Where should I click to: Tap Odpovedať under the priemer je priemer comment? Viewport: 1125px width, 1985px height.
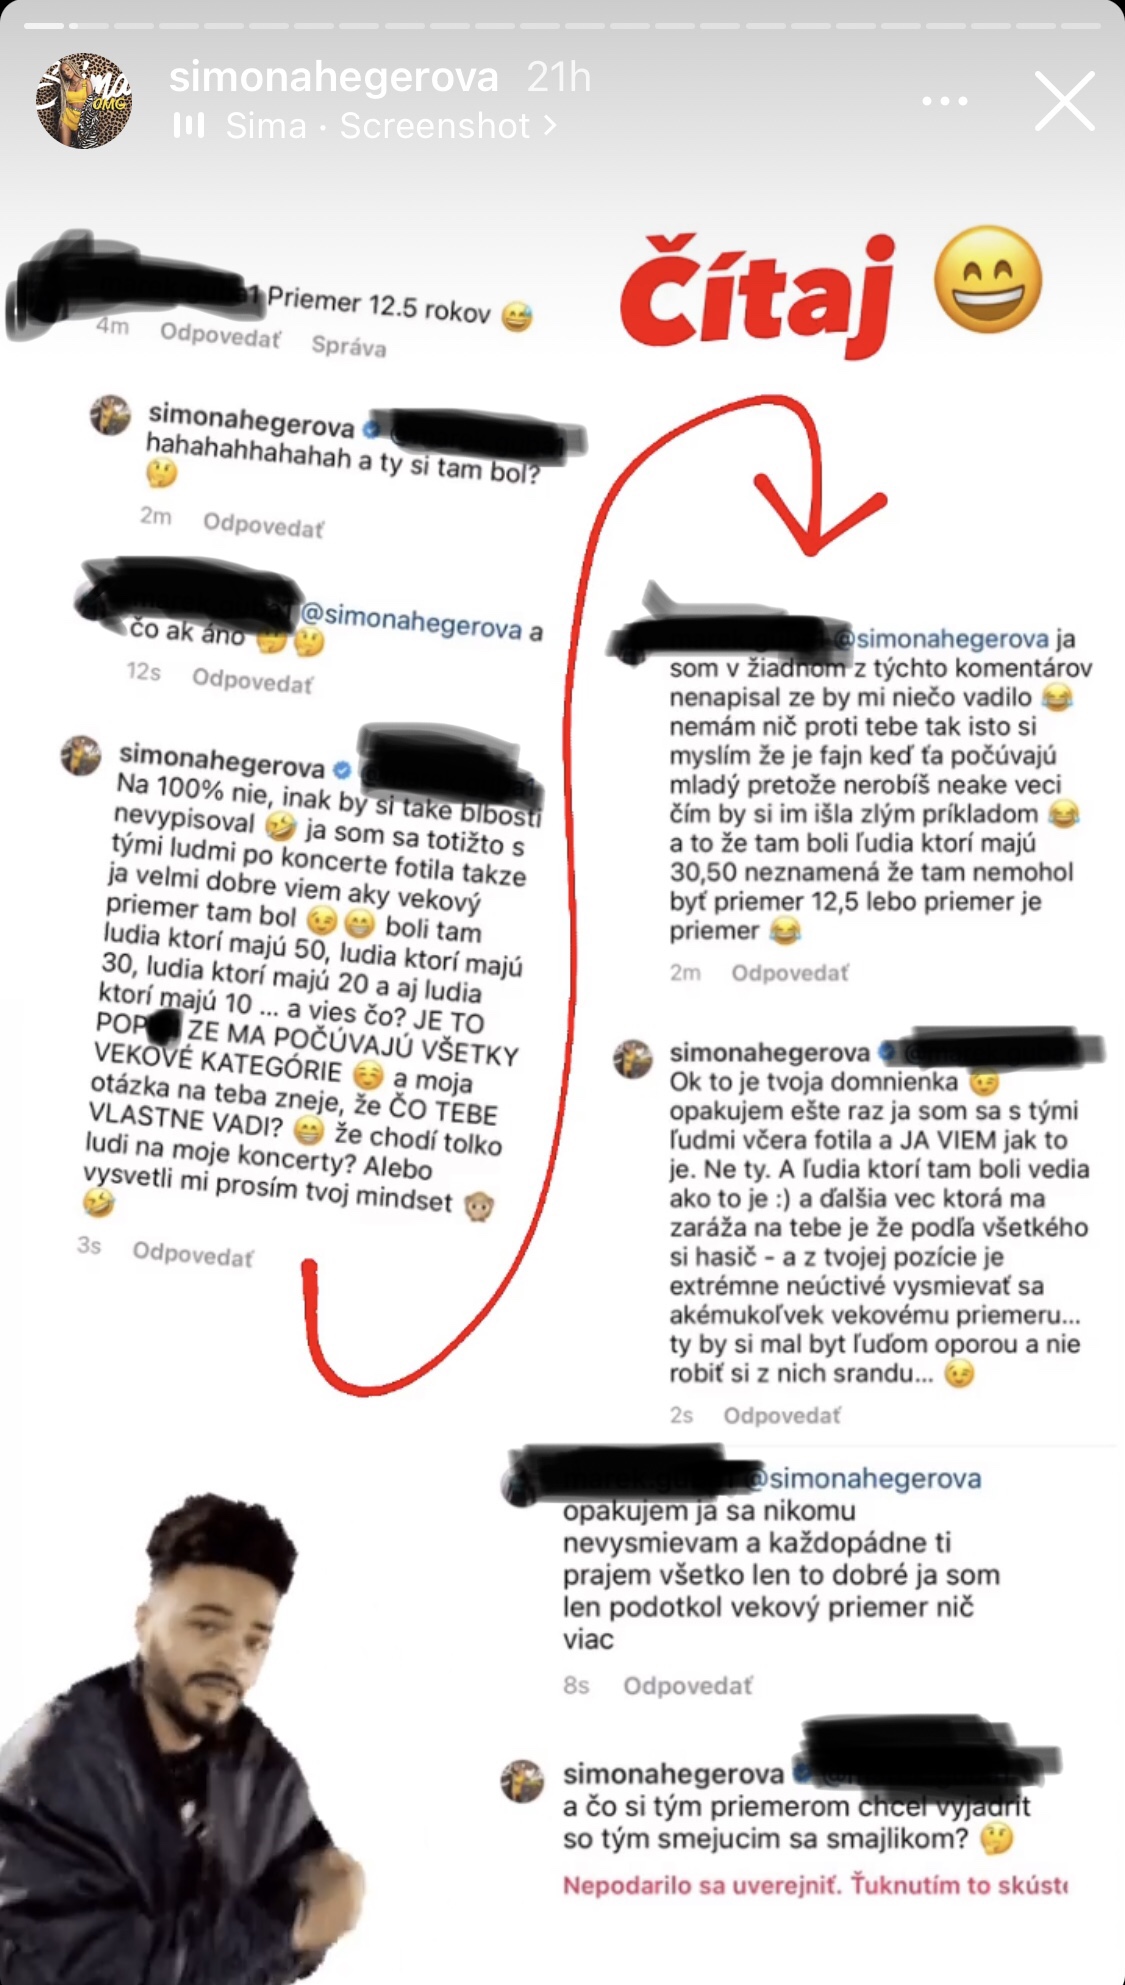pos(790,973)
